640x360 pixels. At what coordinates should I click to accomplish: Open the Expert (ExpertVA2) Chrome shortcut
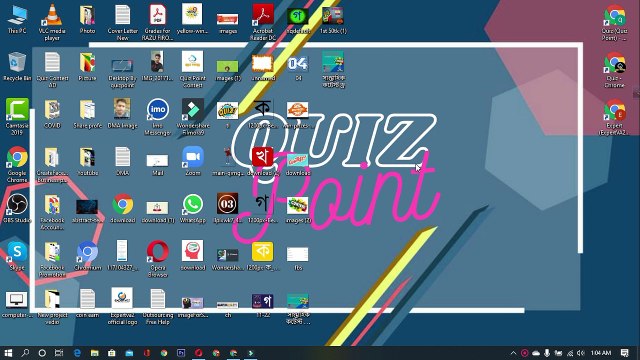615,117
